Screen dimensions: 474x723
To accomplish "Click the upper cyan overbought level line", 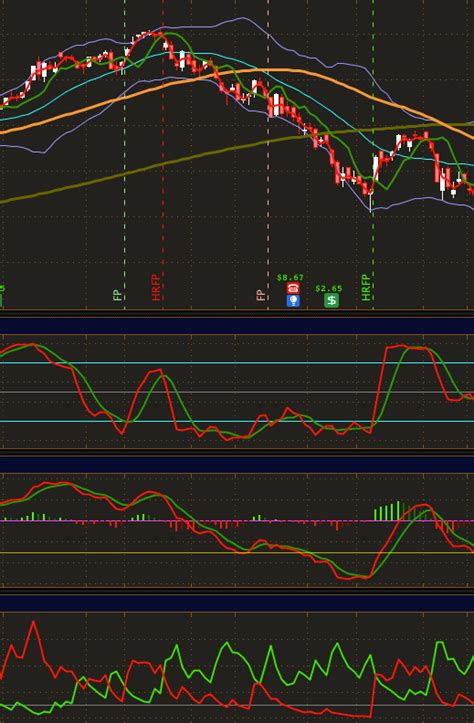I will tap(237, 363).
